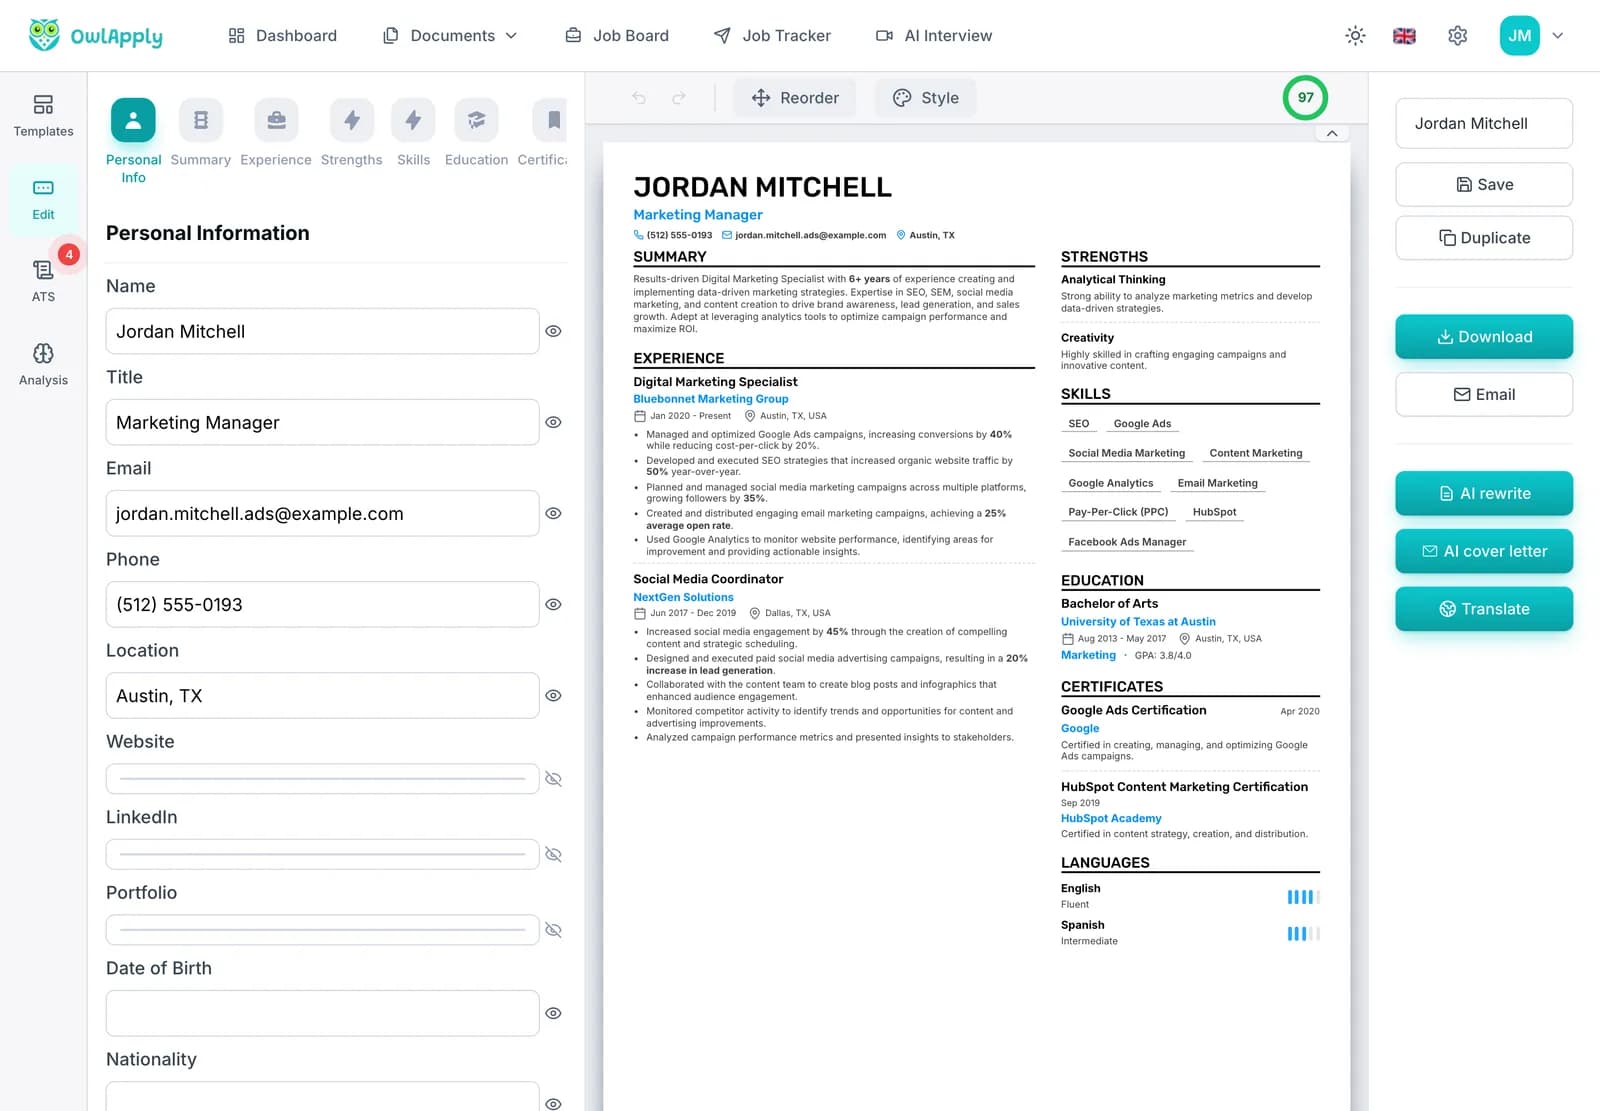Select the Personal Info tab
This screenshot has width=1600, height=1111.
(133, 141)
